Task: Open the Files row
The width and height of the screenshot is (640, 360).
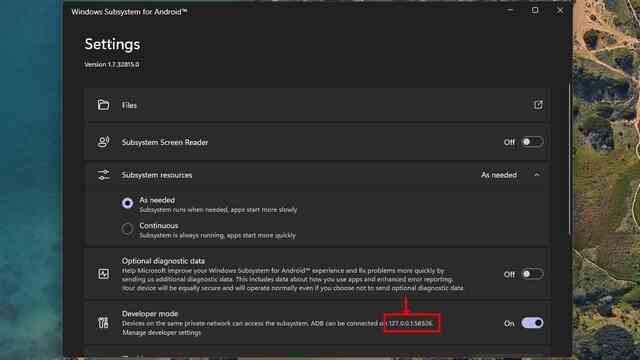Action: point(317,105)
